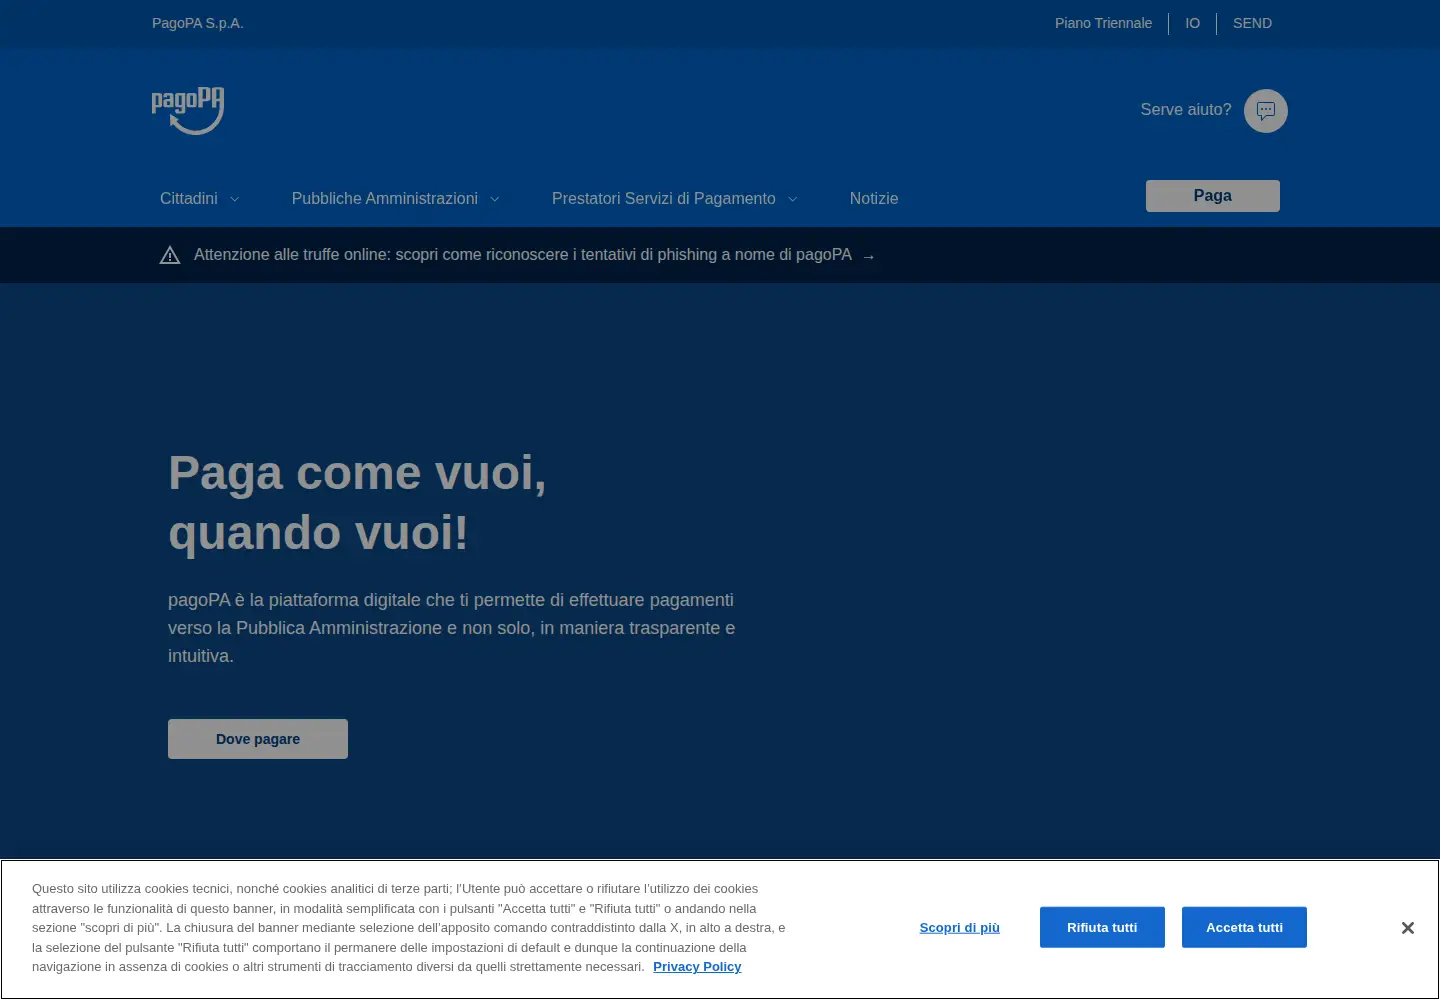Expand Prestatori Servizi di Pagamento menu
The height and width of the screenshot is (1000, 1440).
coord(675,199)
